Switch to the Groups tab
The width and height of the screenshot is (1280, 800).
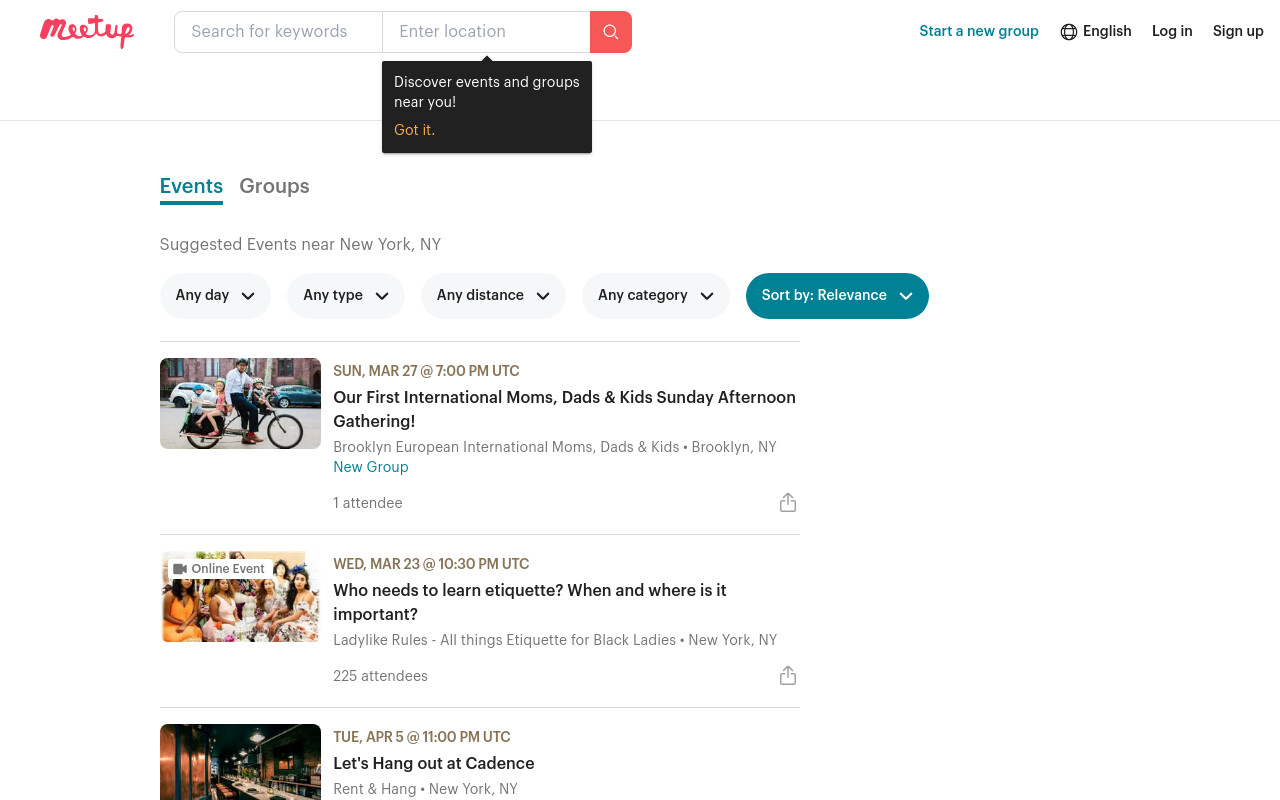(274, 187)
